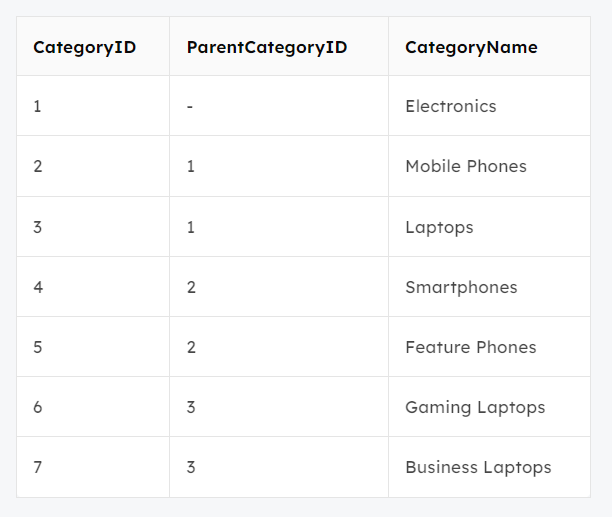Image resolution: width=612 pixels, height=517 pixels.
Task: Click the ParentCategoryID cell in Smartphones row
Action: (x=191, y=287)
